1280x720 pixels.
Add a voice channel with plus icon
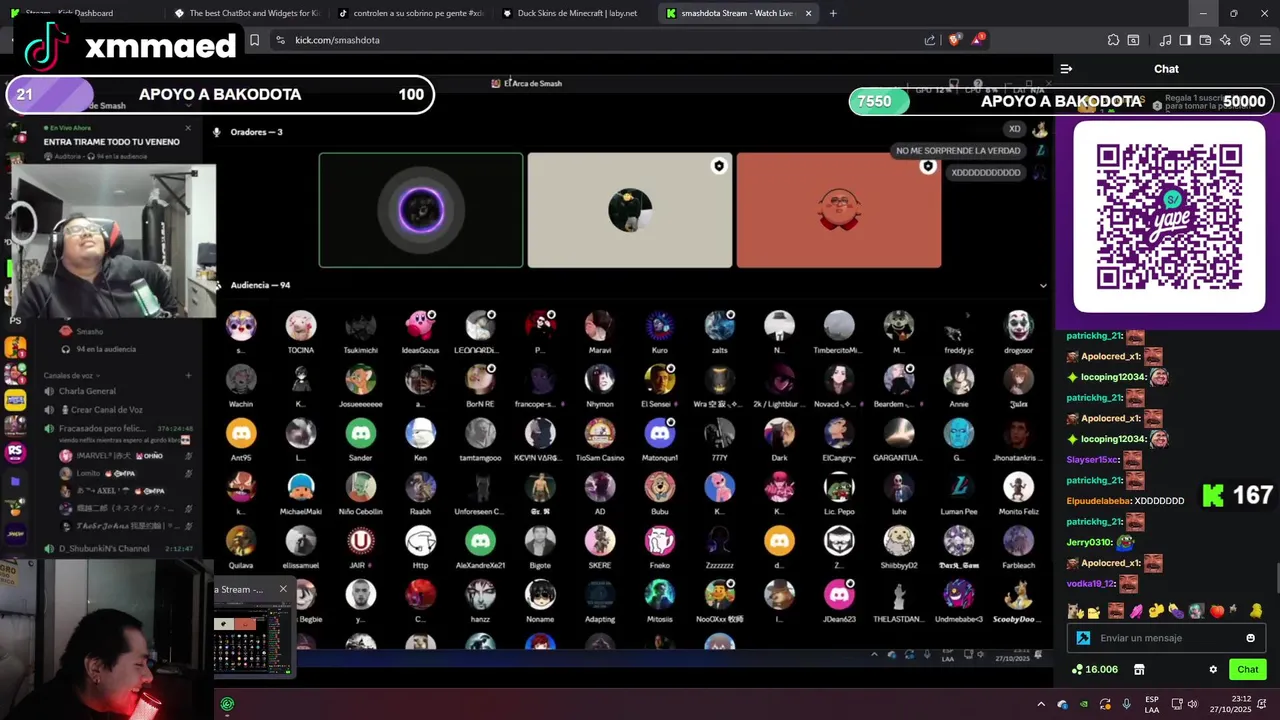tap(188, 375)
